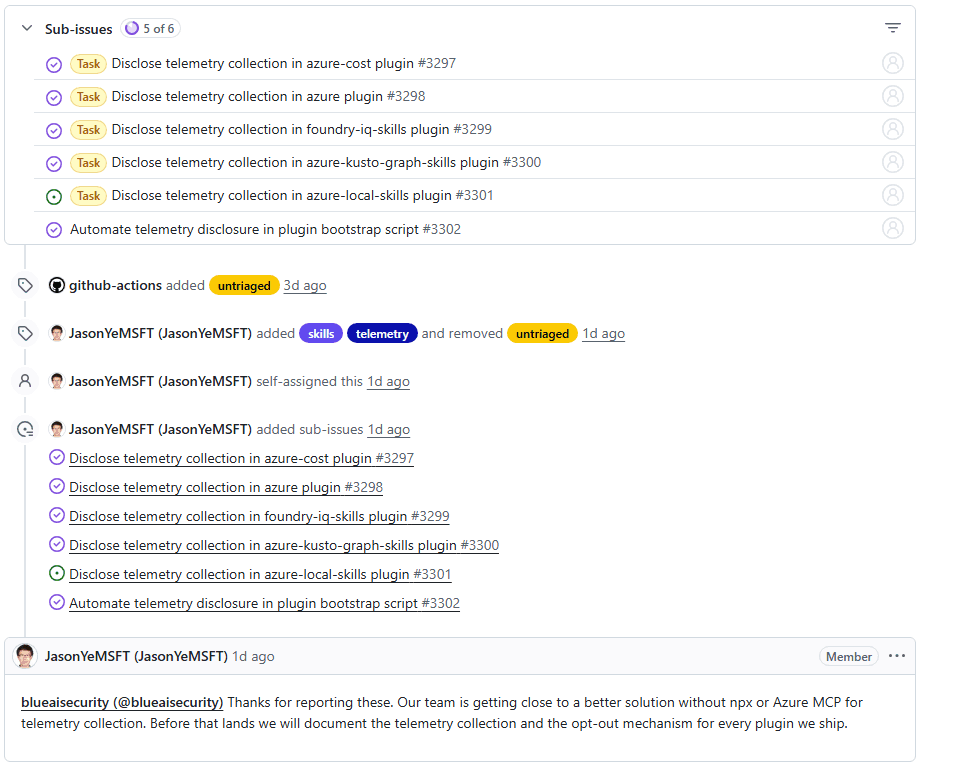
Task: Open sub-issue foundry-iq-skills plugin #3299 in list
Action: pyautogui.click(x=301, y=130)
